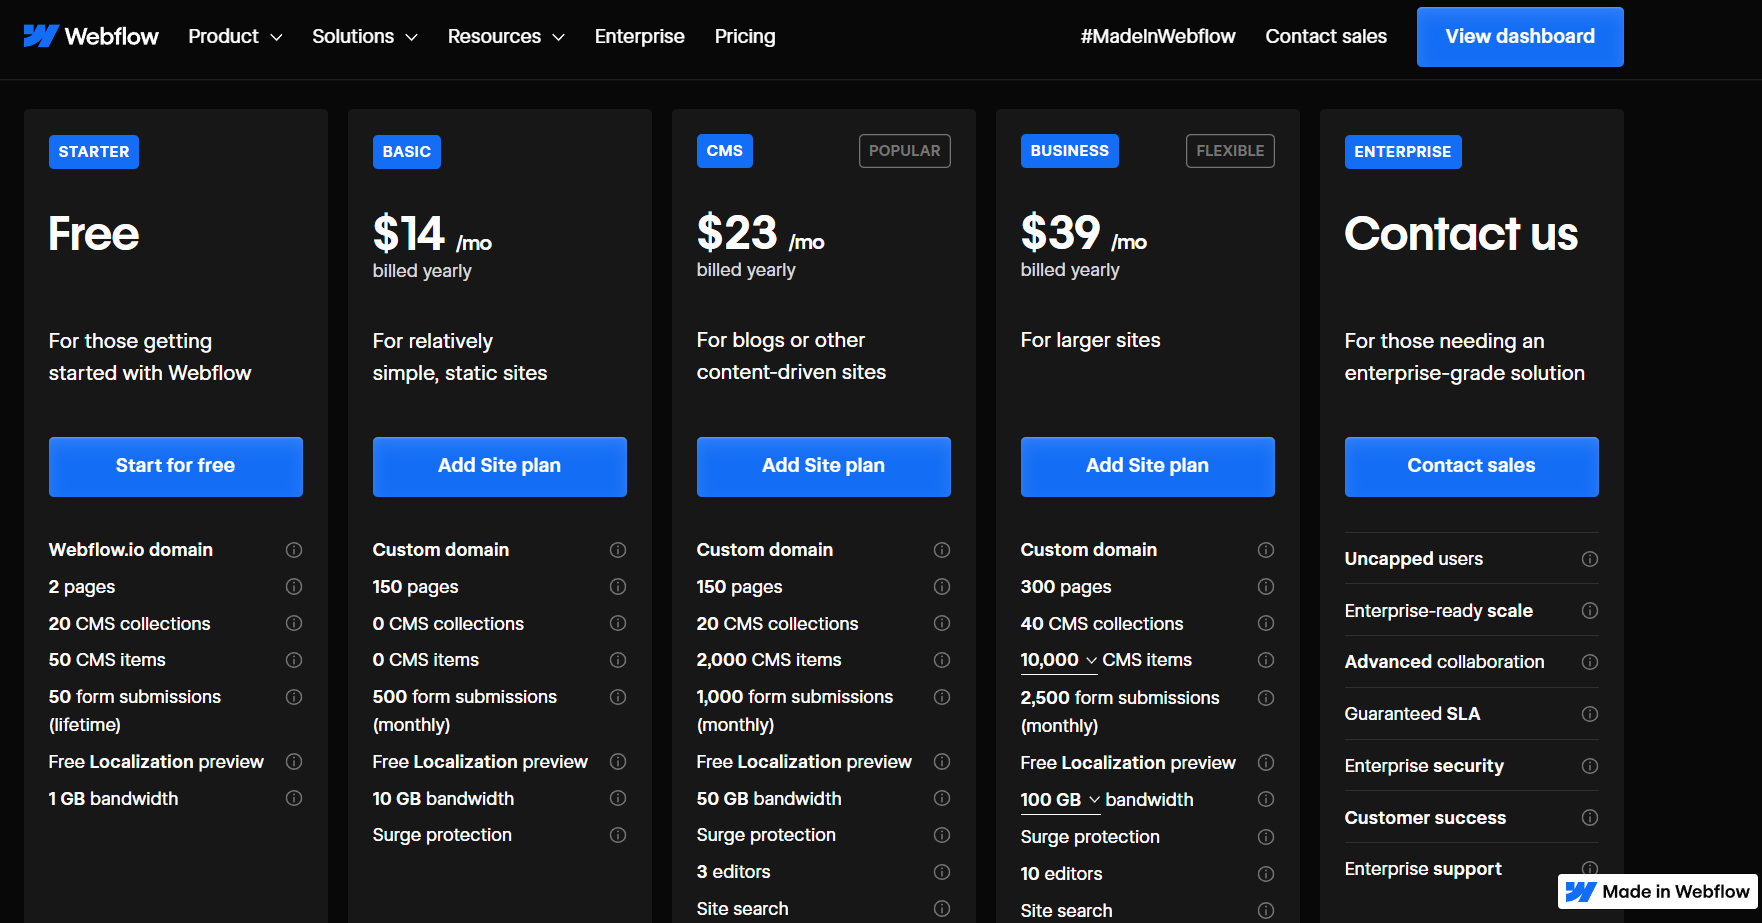Image resolution: width=1762 pixels, height=923 pixels.
Task: Show info for Basic plan Surge protection
Action: [618, 835]
